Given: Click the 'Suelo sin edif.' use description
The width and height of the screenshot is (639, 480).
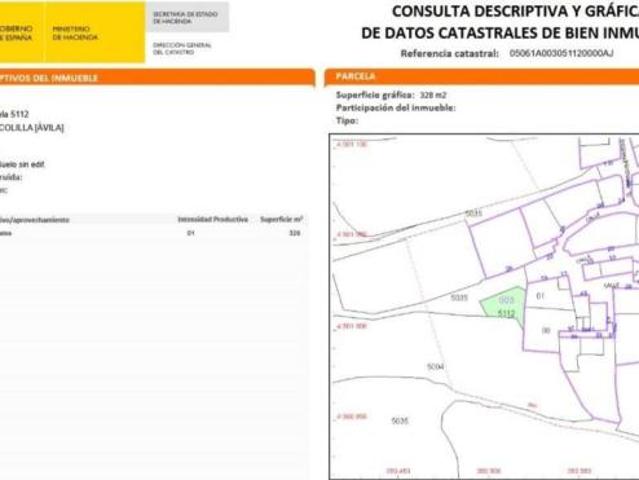Looking at the screenshot, I should coord(22,165).
